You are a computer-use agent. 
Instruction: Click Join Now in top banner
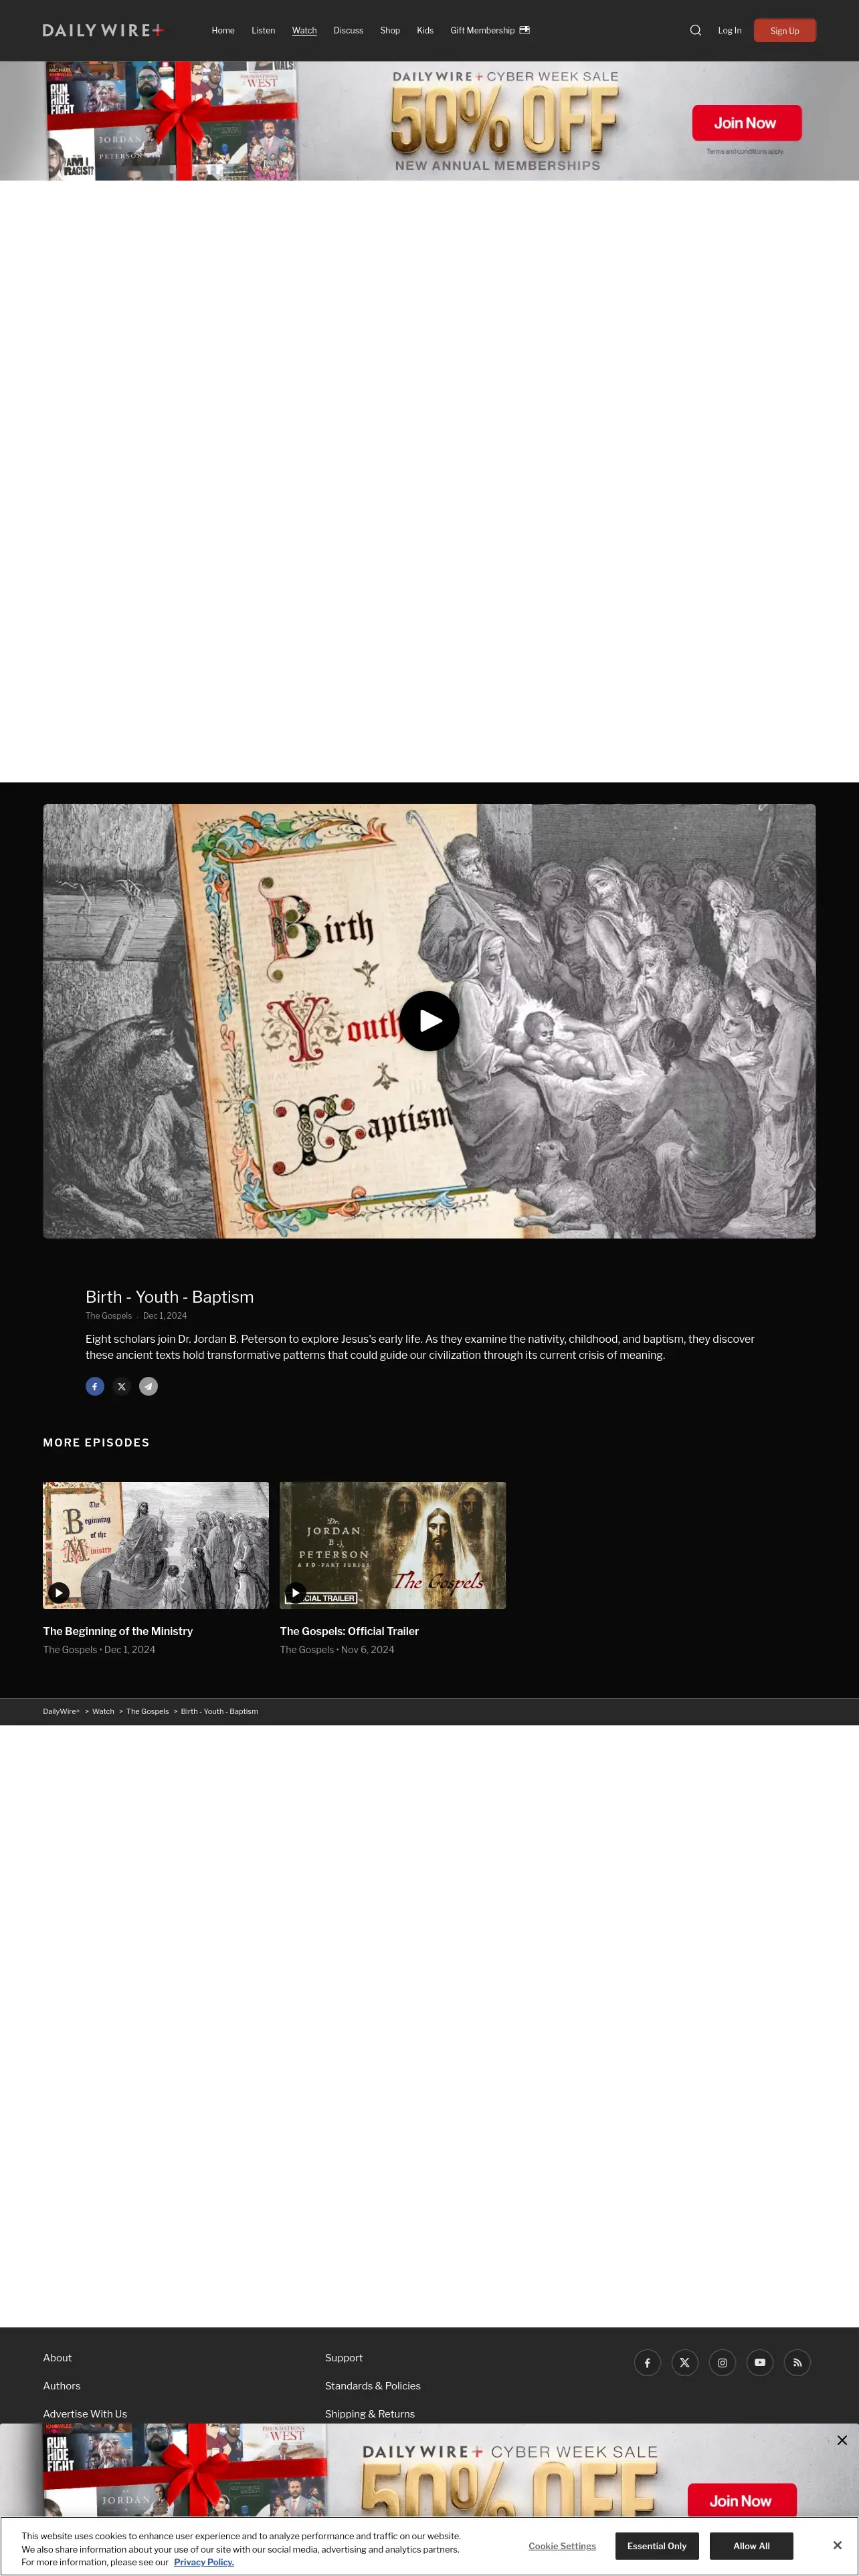pyautogui.click(x=746, y=123)
